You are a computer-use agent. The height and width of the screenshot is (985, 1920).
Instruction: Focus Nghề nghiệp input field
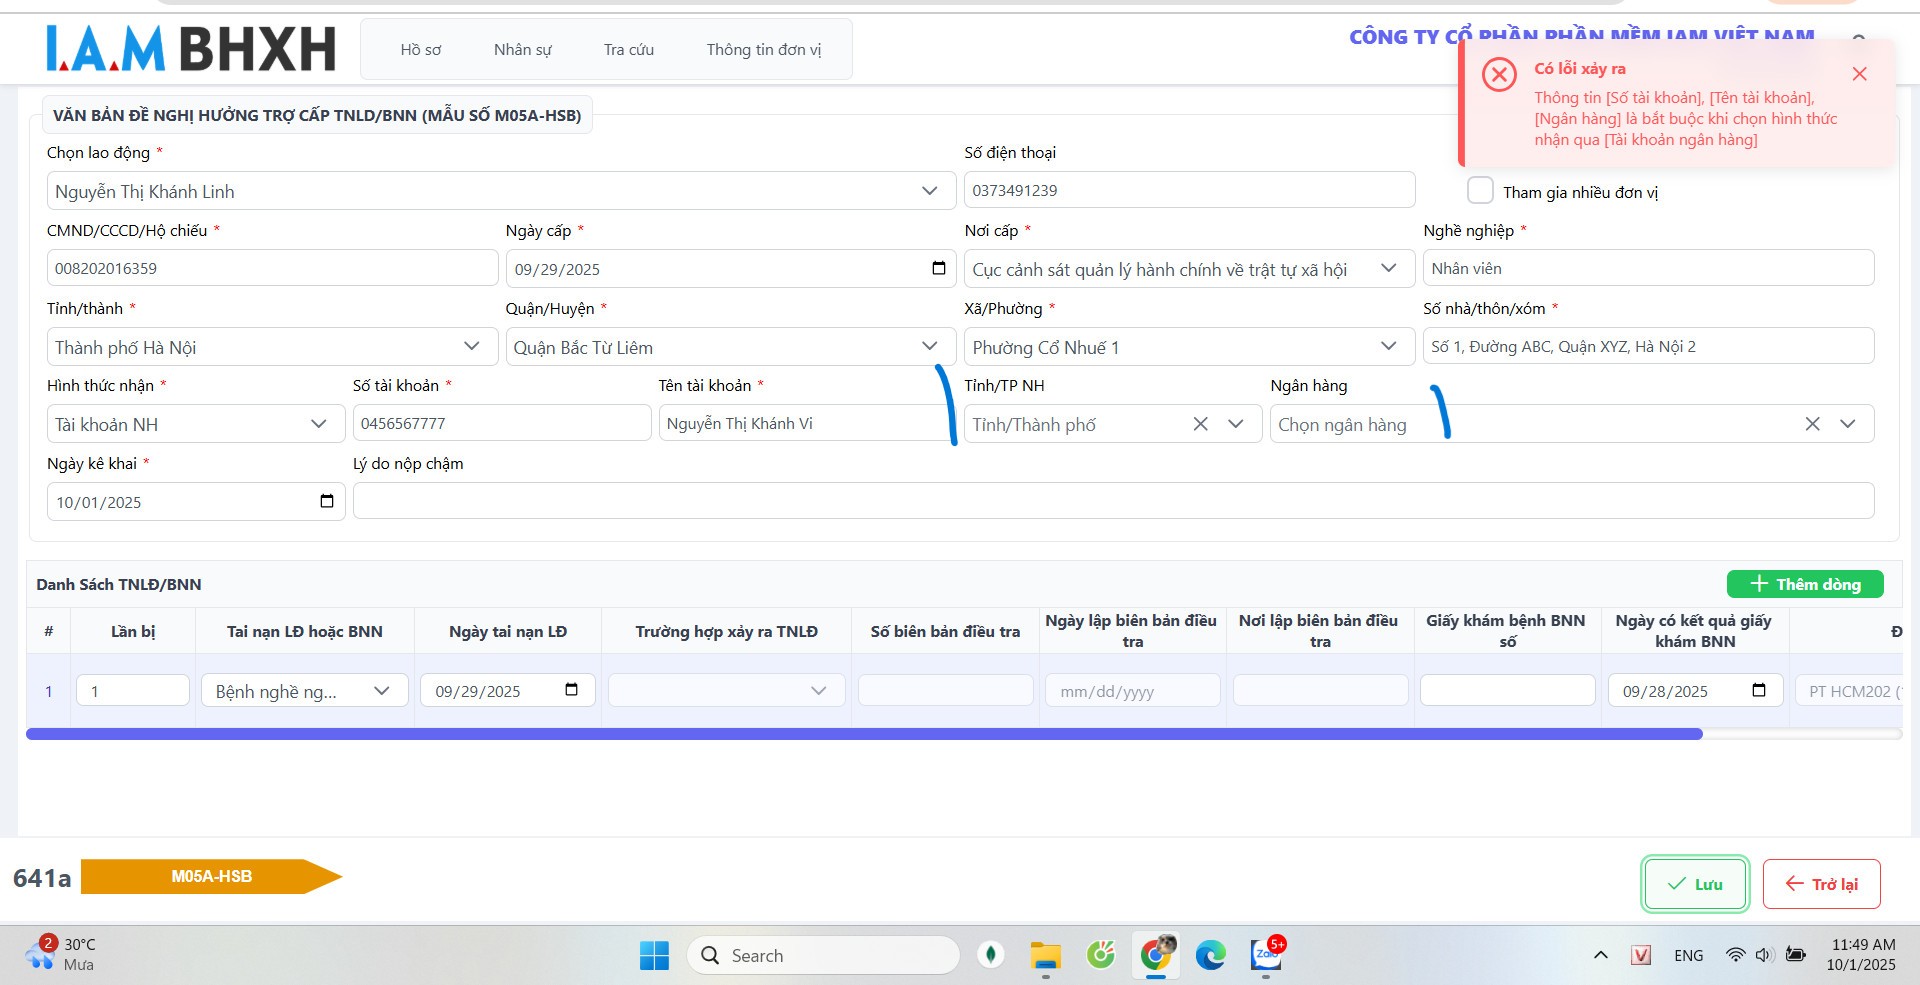(1648, 268)
